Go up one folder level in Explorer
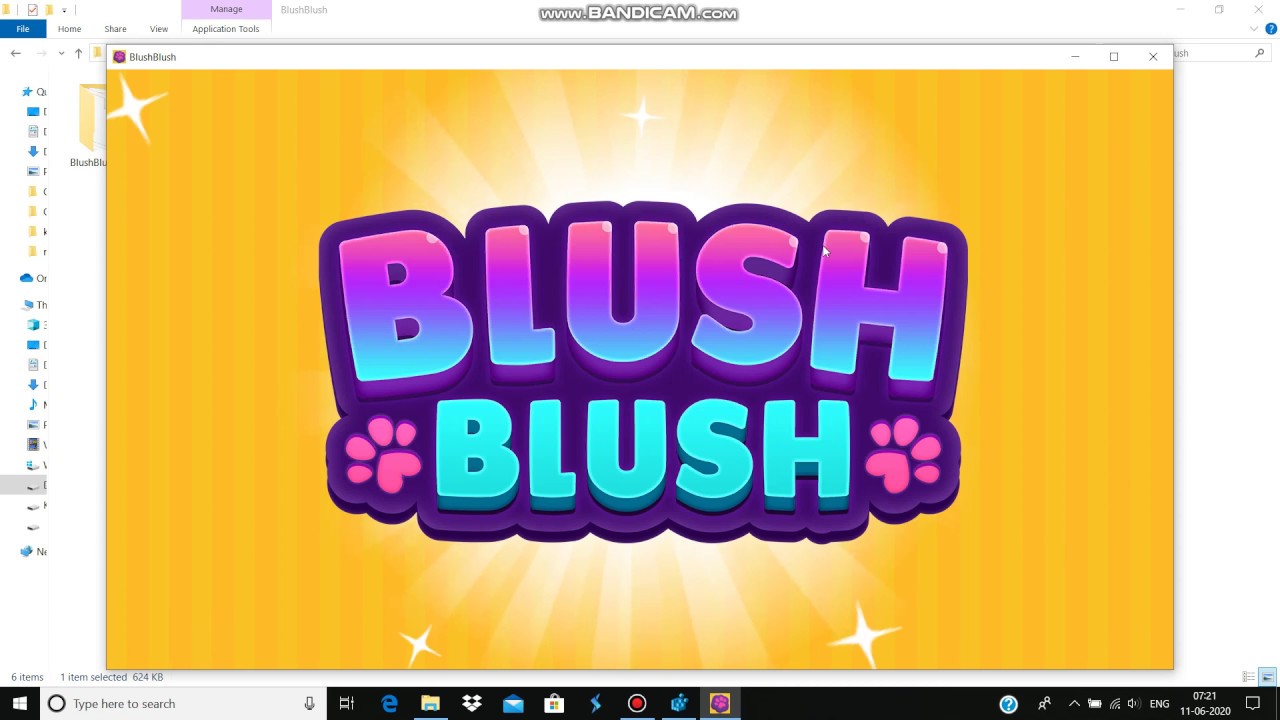 coord(78,53)
